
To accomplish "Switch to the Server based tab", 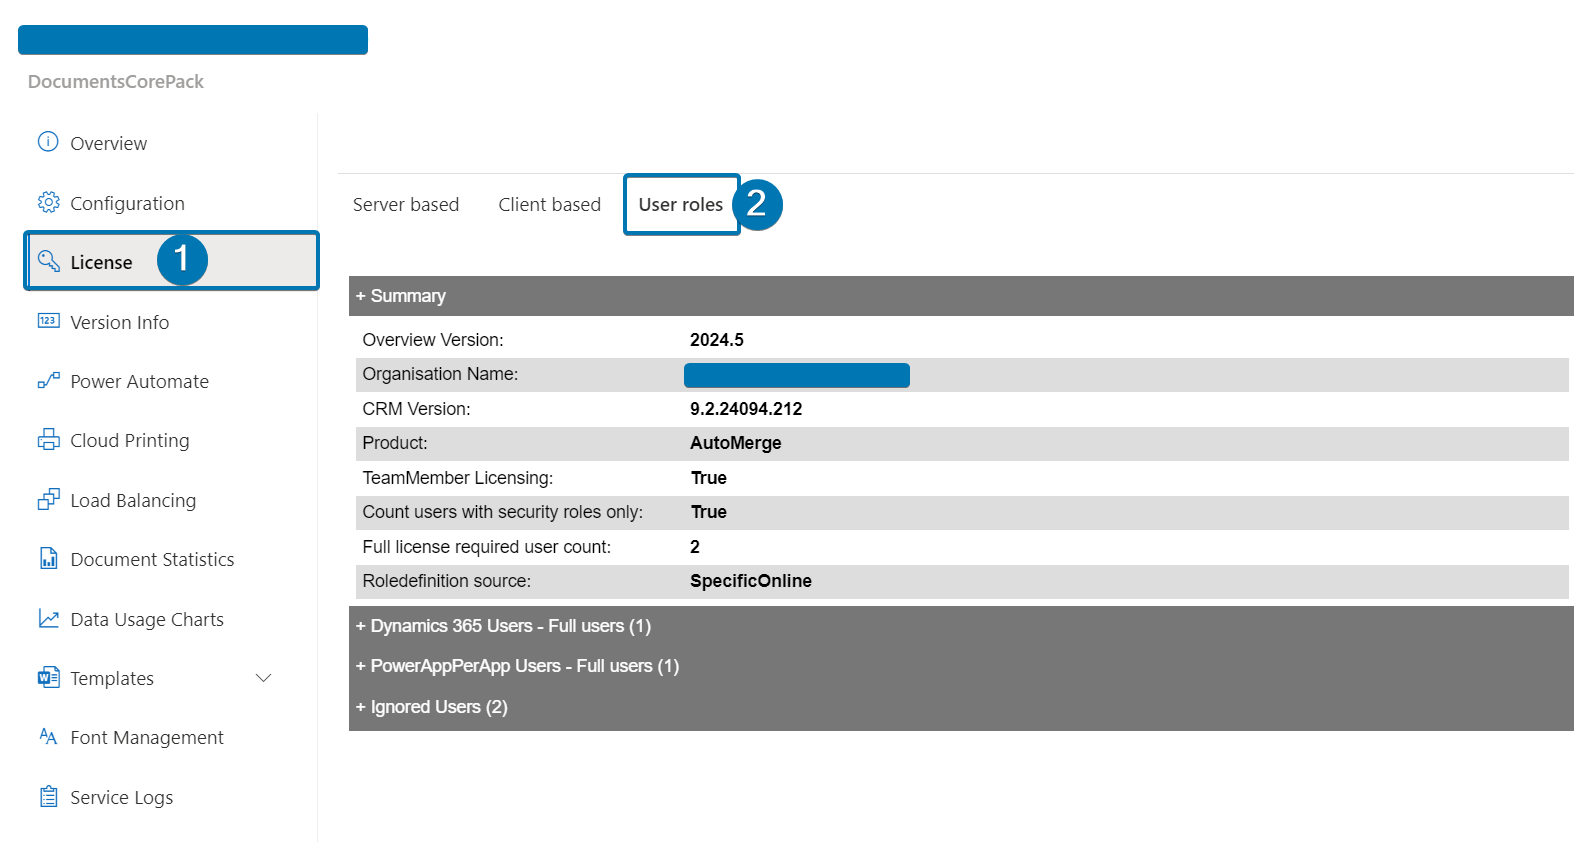I will [x=406, y=205].
